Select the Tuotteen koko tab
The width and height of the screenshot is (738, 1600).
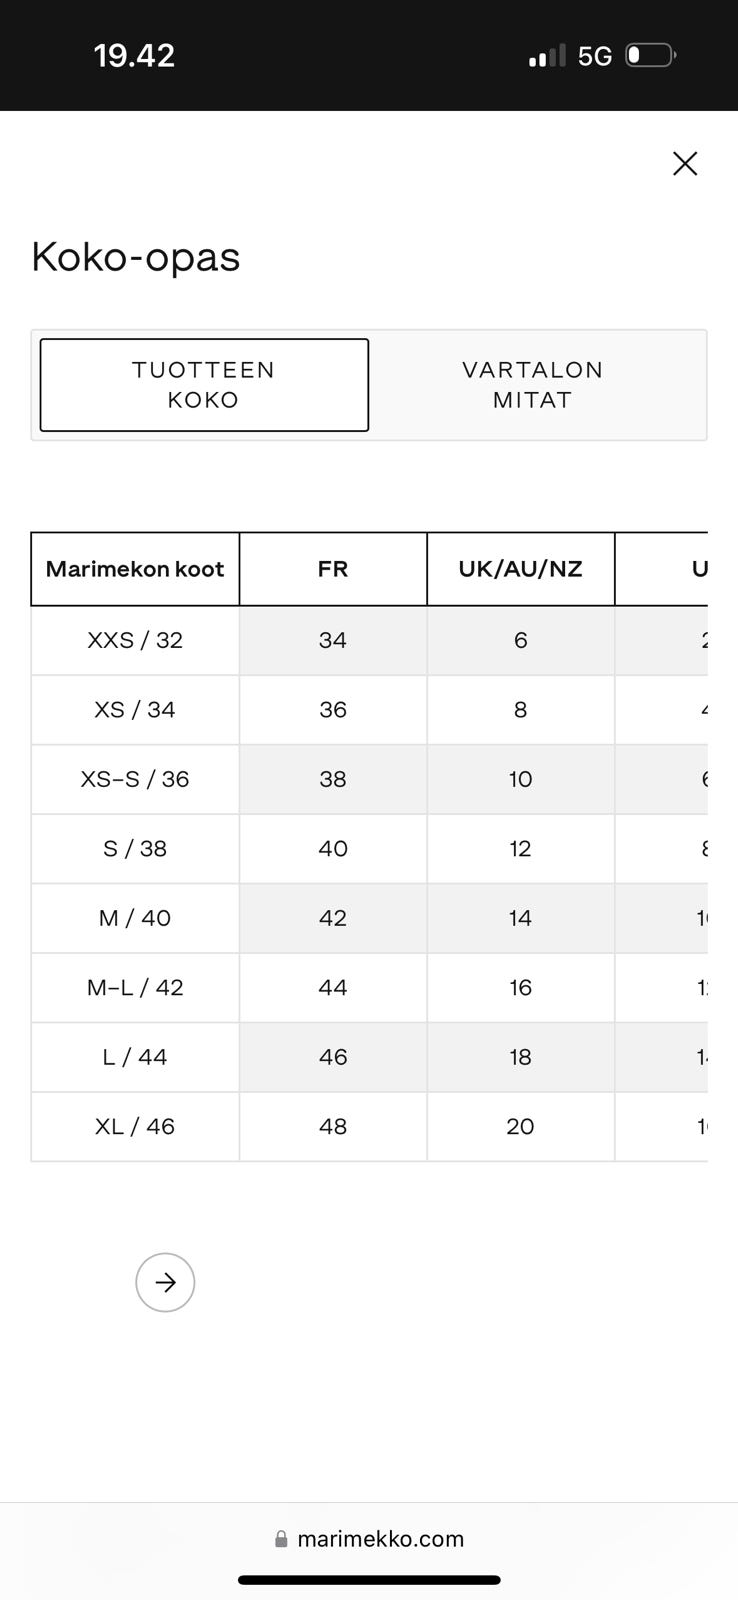[x=204, y=385]
